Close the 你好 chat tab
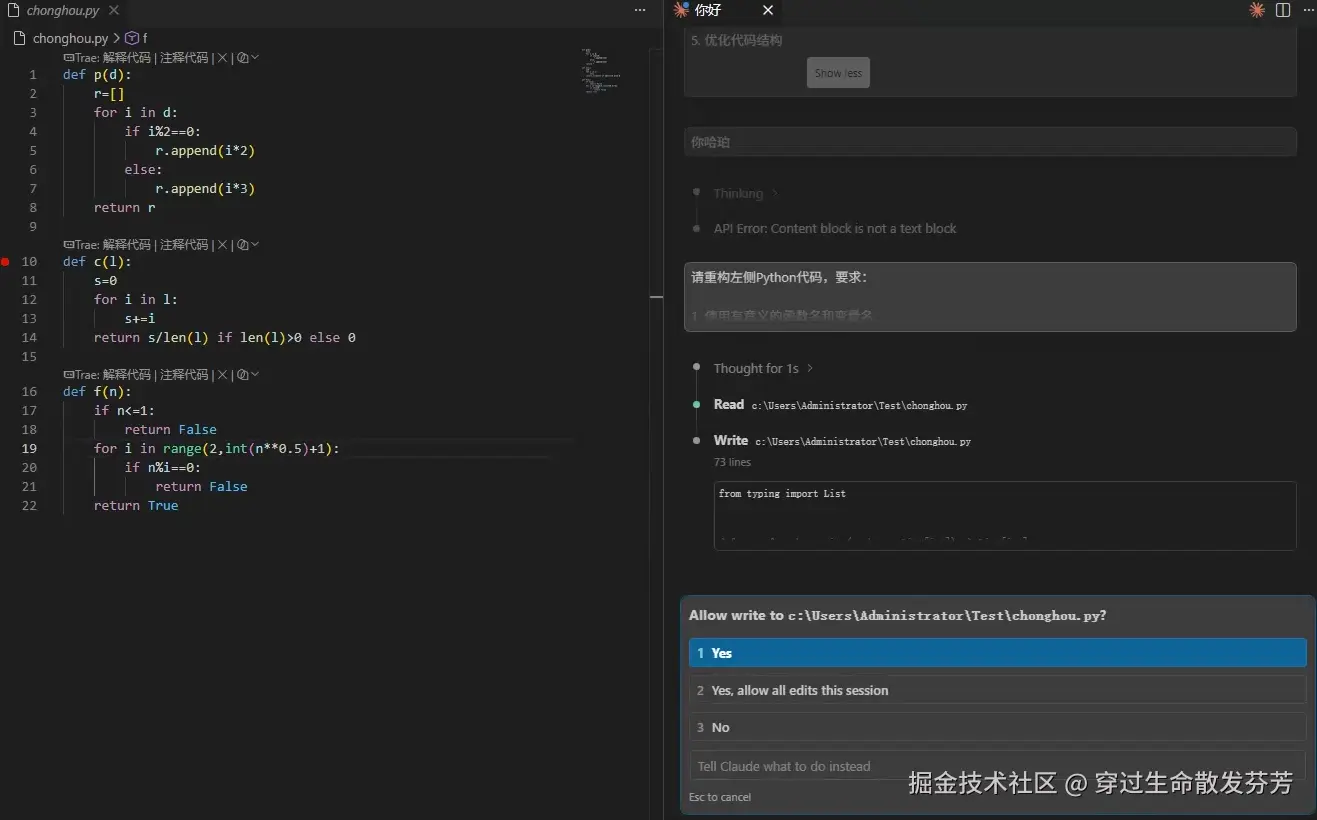This screenshot has width=1317, height=820. point(768,10)
